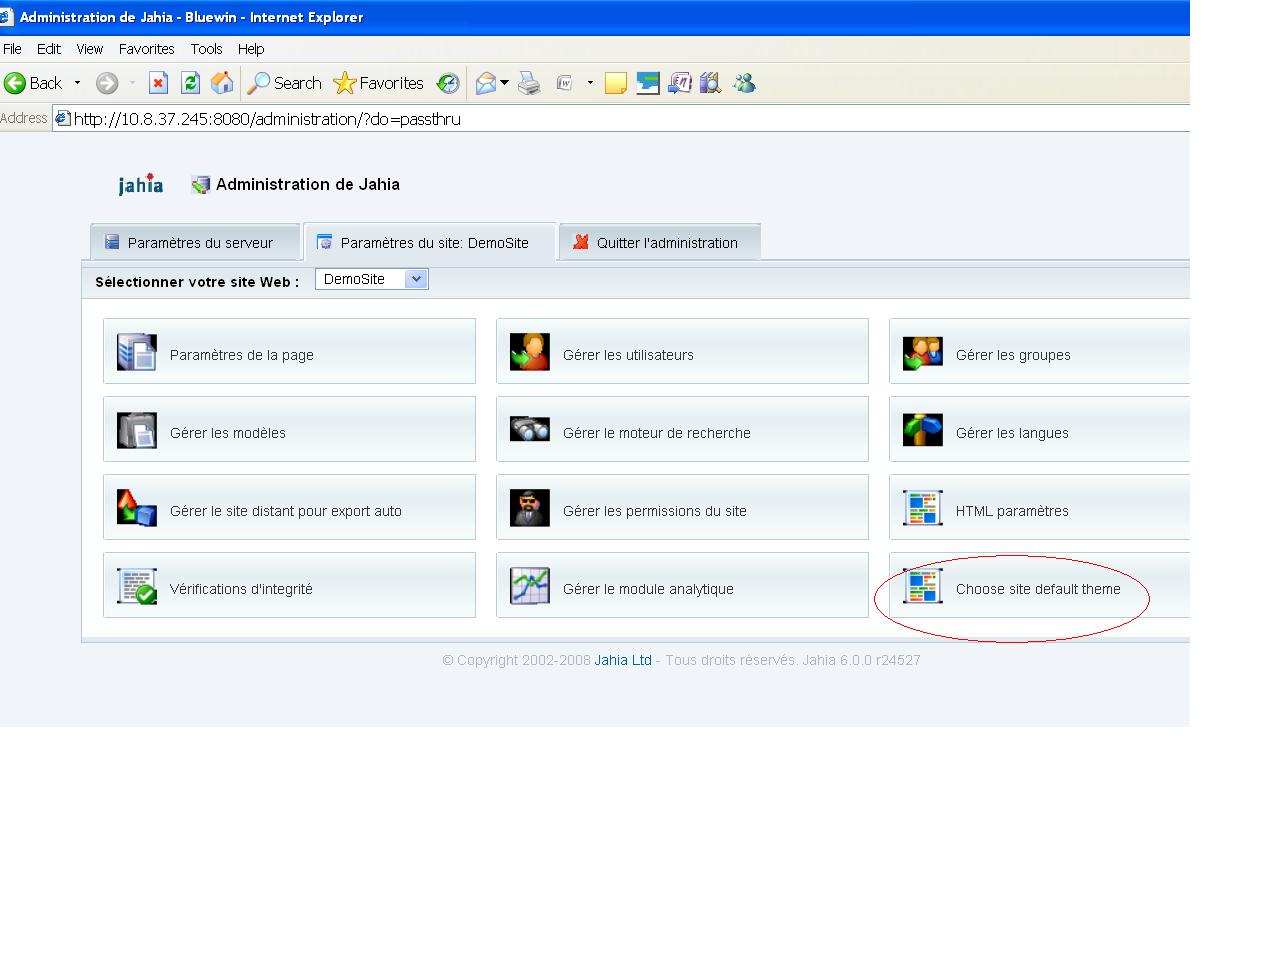Open the History toolbar icon
Viewport: 1280px width, 960px height.
click(448, 83)
